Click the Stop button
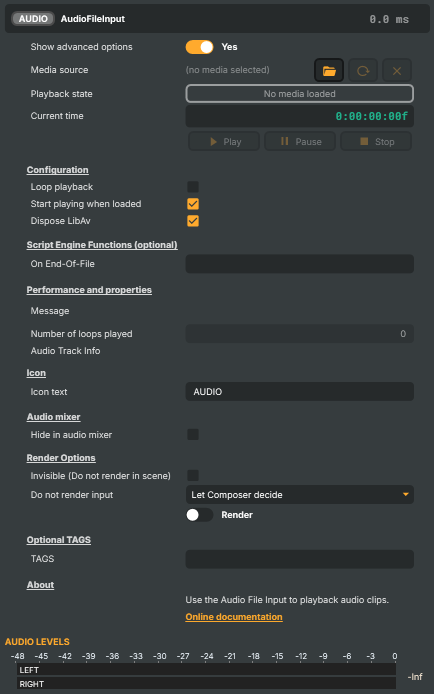The height and width of the screenshot is (694, 434). 376,142
